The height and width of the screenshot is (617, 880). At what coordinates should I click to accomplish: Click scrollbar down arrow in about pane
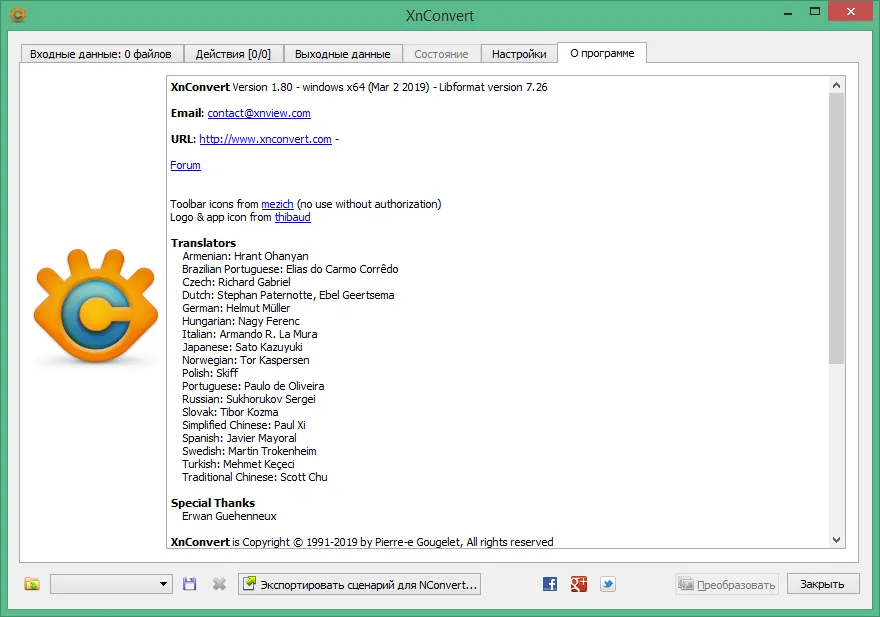click(x=836, y=540)
